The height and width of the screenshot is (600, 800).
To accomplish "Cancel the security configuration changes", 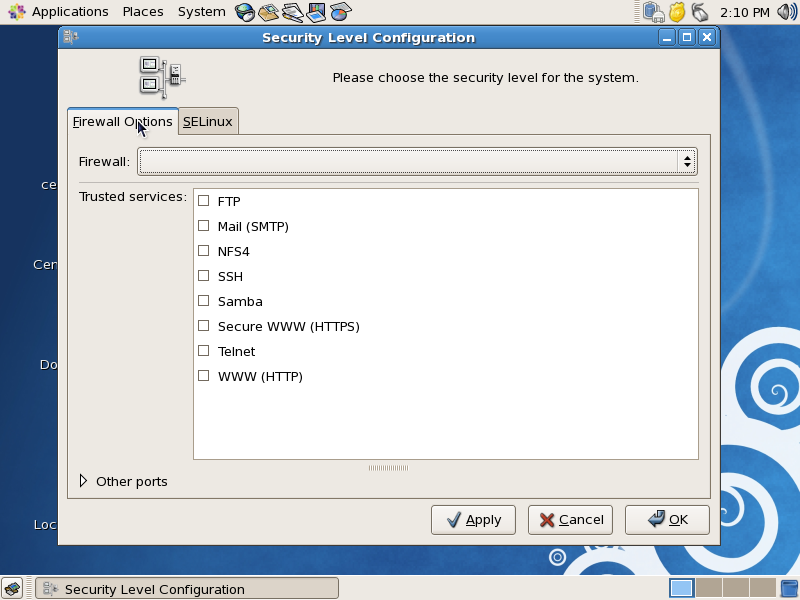I will pos(570,519).
